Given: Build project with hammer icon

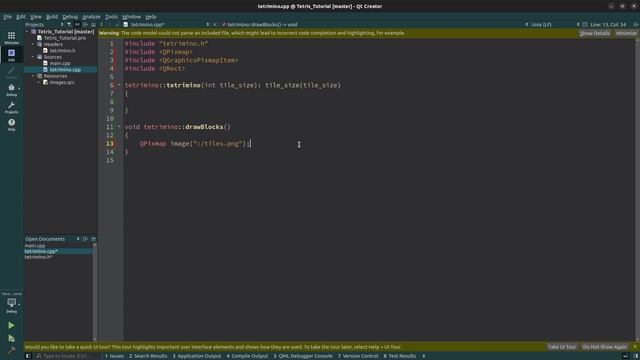Looking at the screenshot, I should pos(11,350).
